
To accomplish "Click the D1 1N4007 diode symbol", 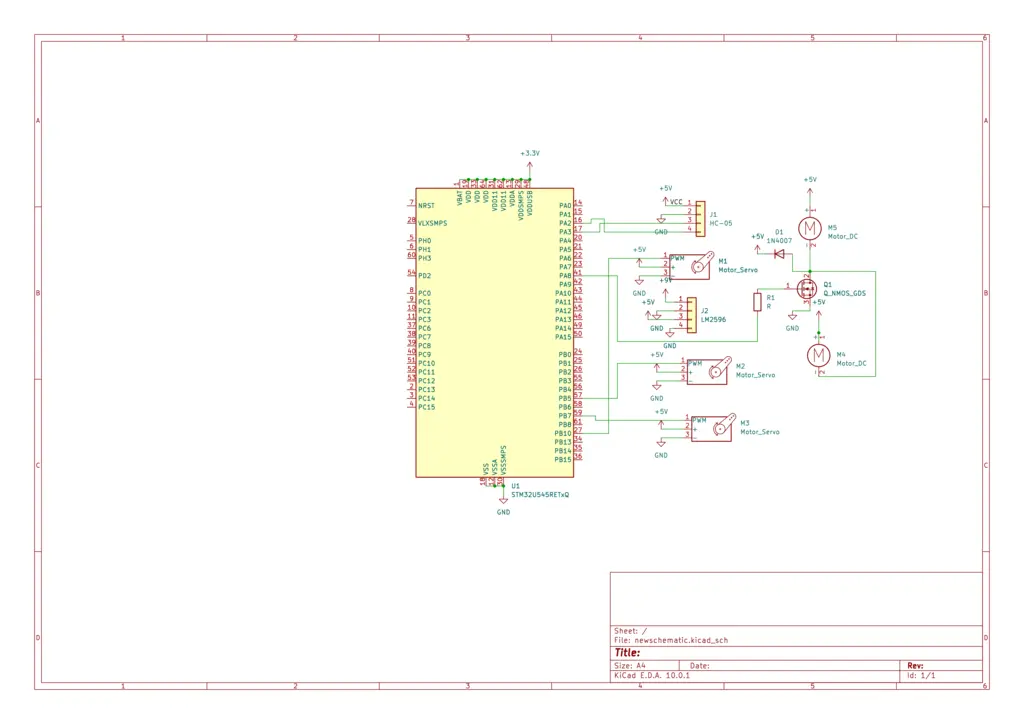I will (779, 254).
